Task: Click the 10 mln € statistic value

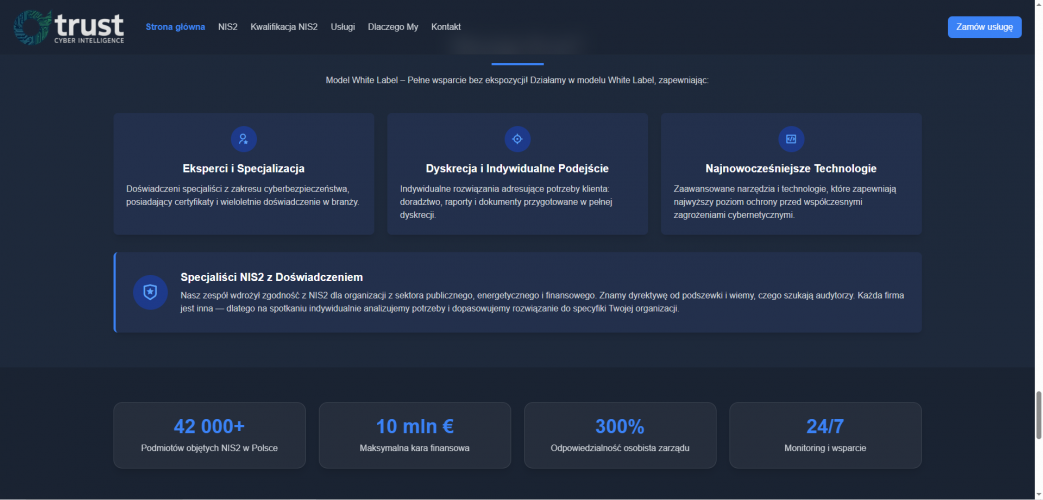Action: [415, 426]
